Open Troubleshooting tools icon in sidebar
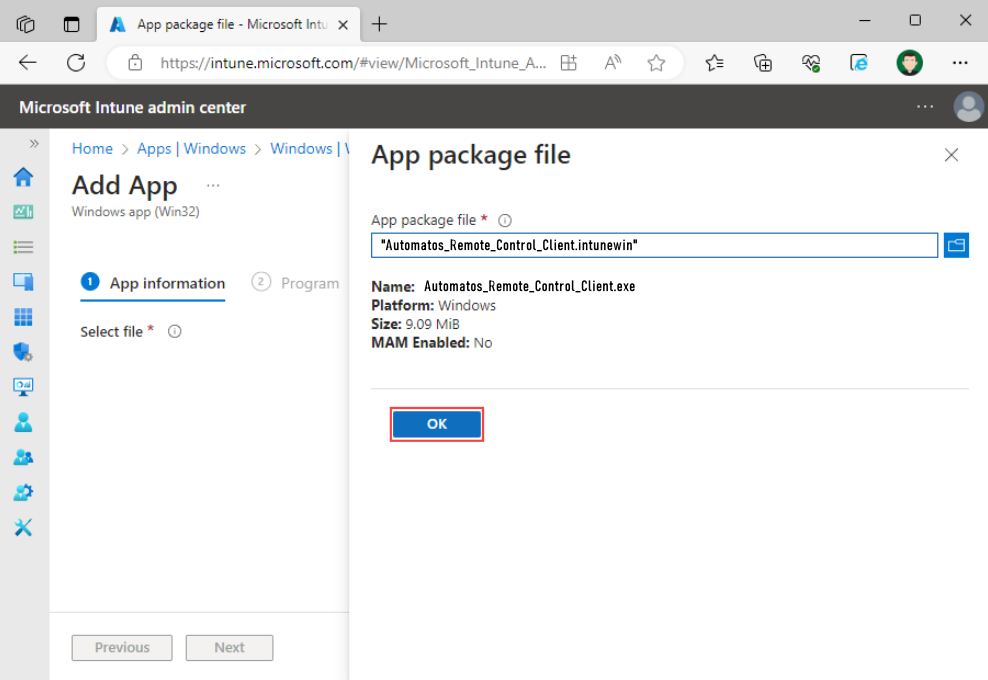The height and width of the screenshot is (680, 988). click(x=23, y=527)
